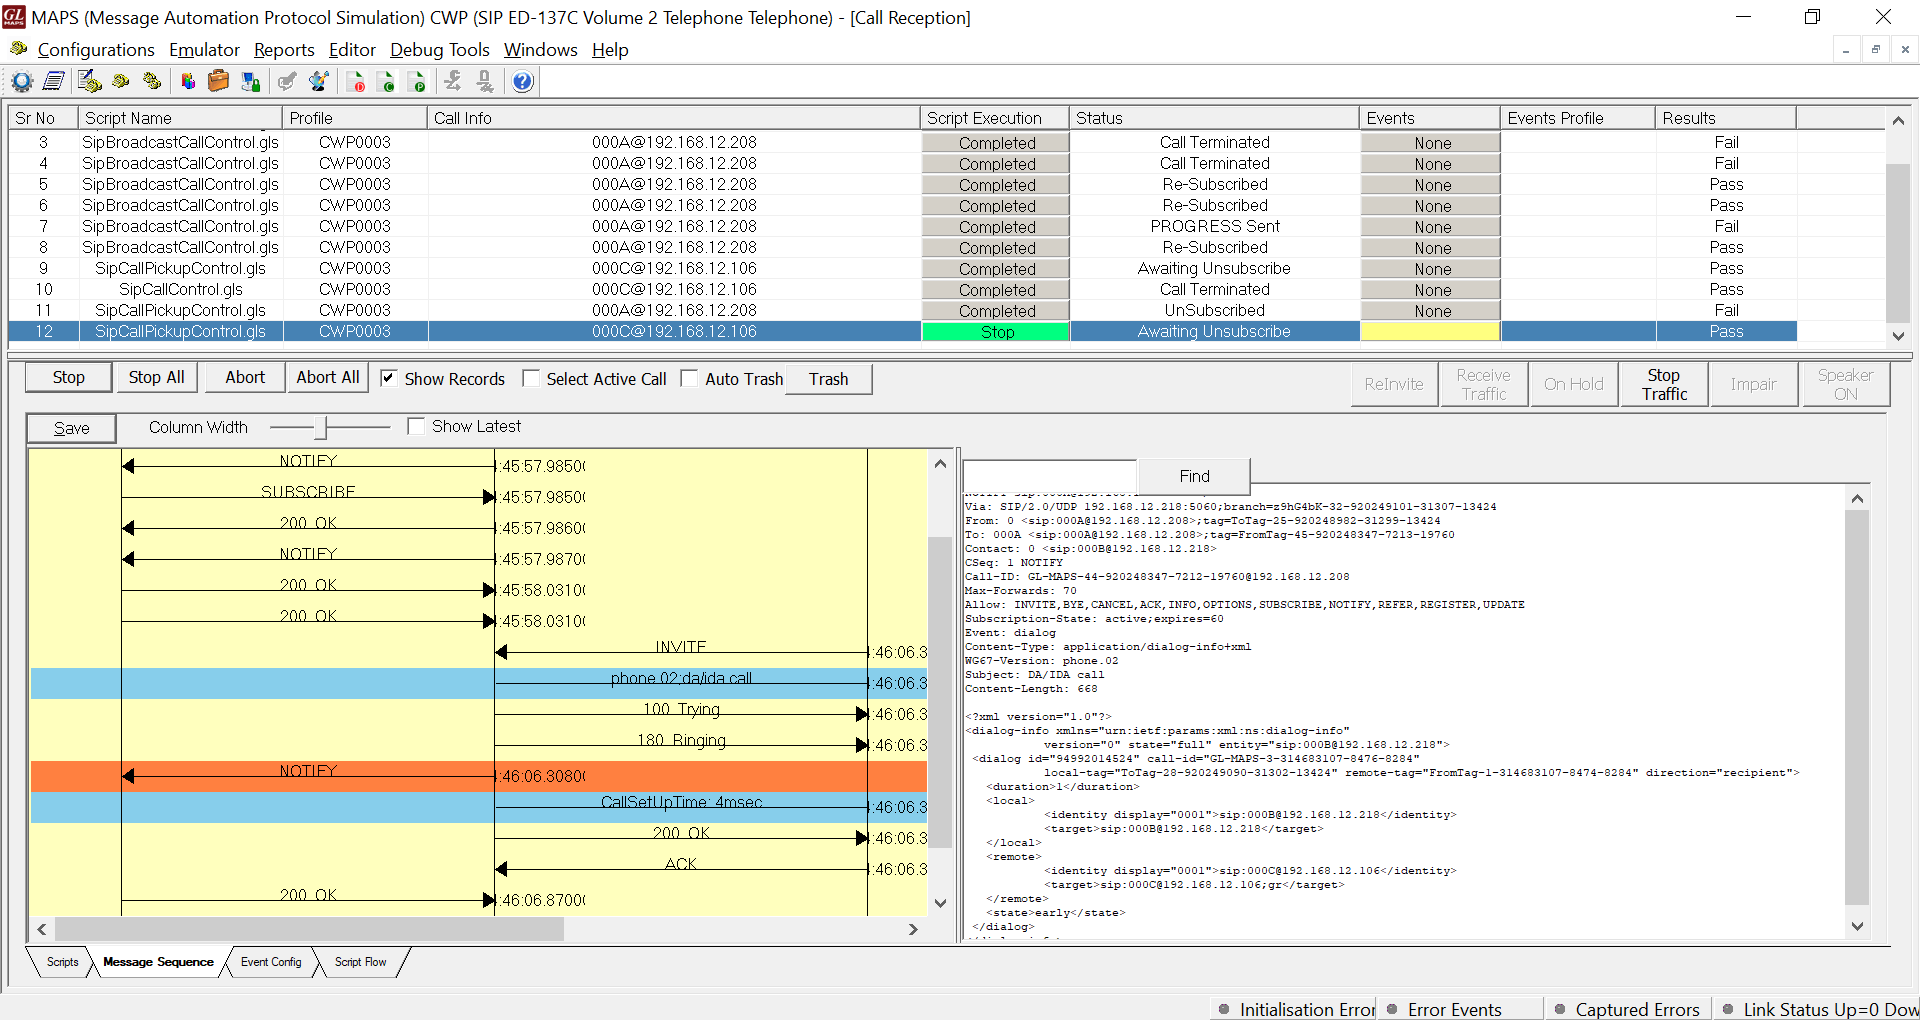Screen dimensions: 1920x1024
Task: Click the blue monitor with pencil icon
Action: pyautogui.click(x=319, y=82)
